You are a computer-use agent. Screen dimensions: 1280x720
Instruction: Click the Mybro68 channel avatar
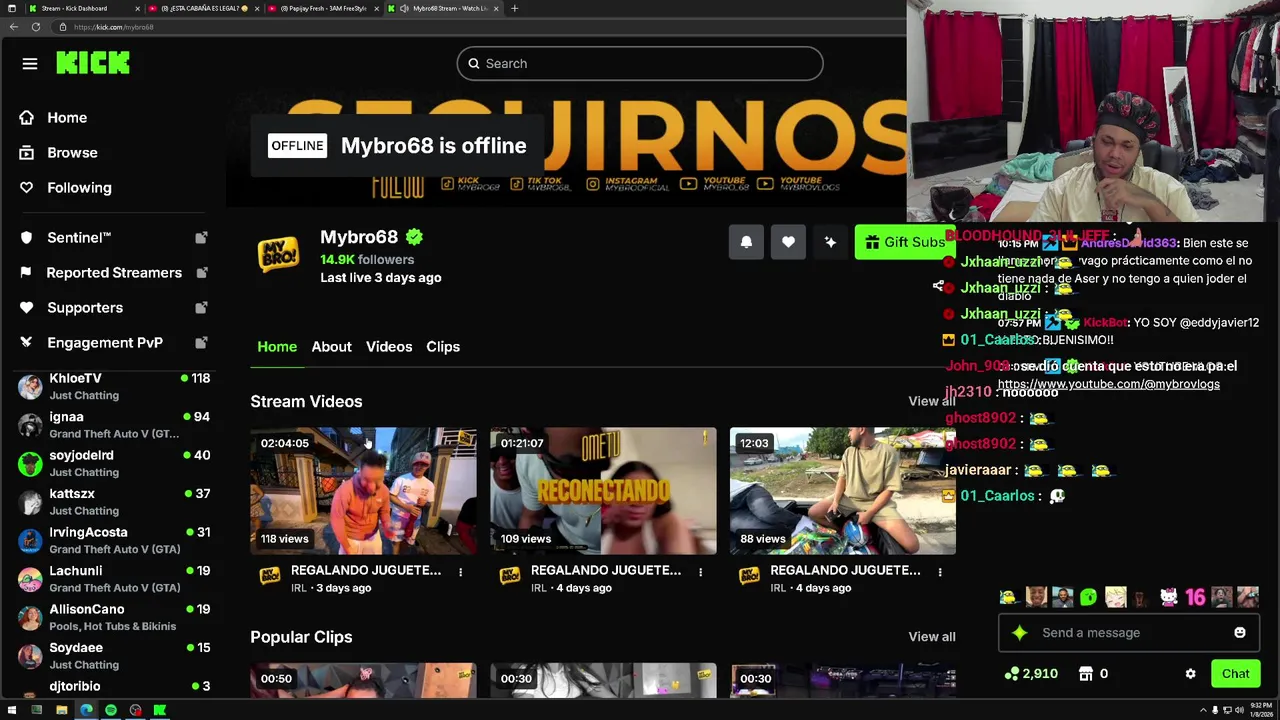tap(278, 254)
